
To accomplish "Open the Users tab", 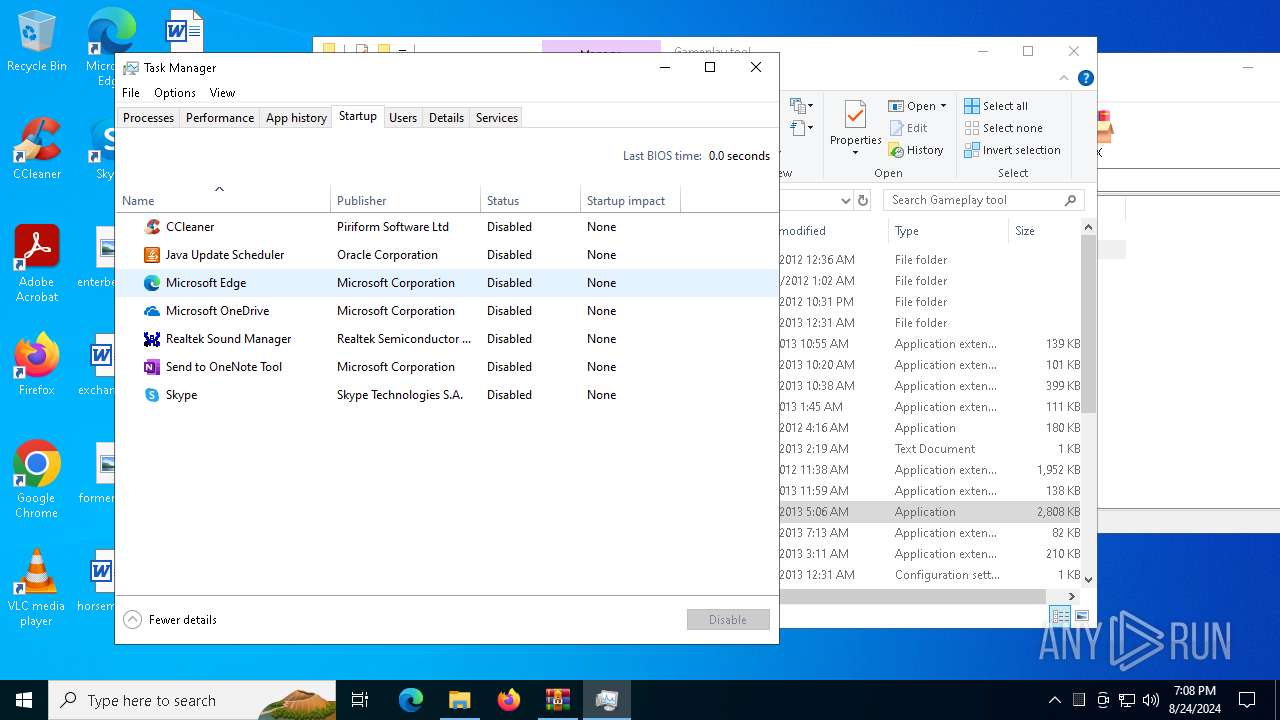I will (403, 117).
